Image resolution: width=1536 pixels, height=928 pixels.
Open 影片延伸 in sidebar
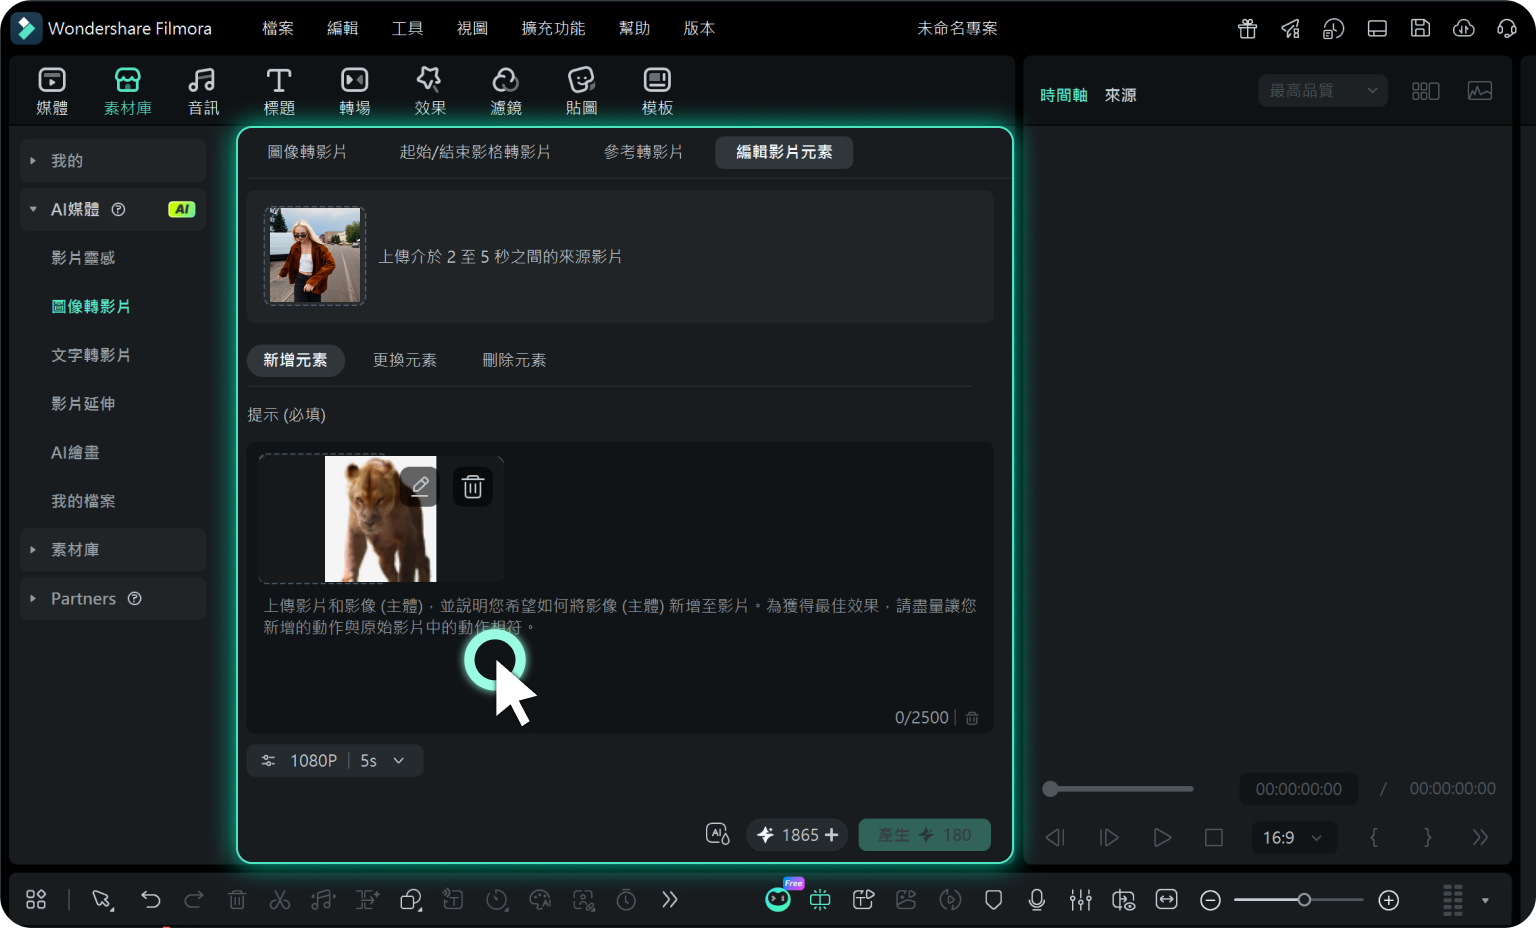tap(83, 404)
